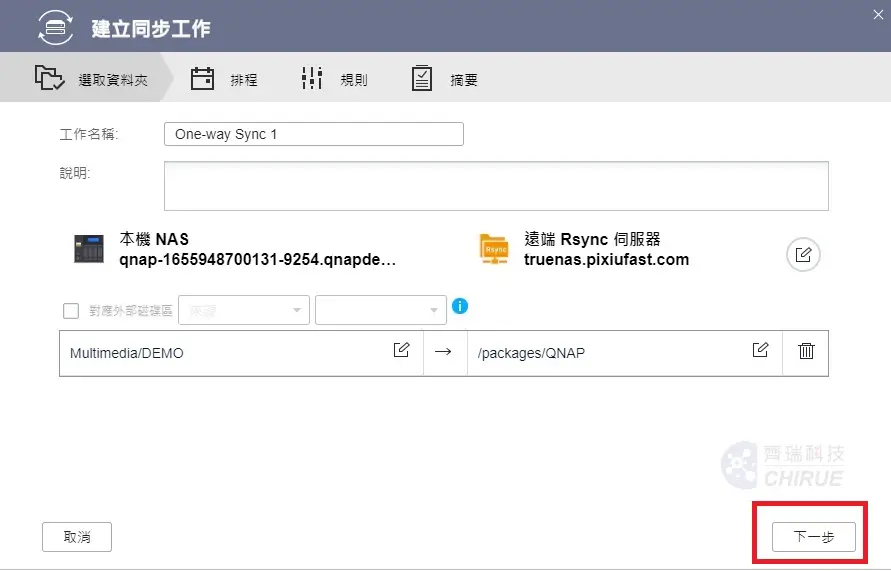Click the 說明 description text area
Viewport: 891px width, 571px height.
click(496, 186)
